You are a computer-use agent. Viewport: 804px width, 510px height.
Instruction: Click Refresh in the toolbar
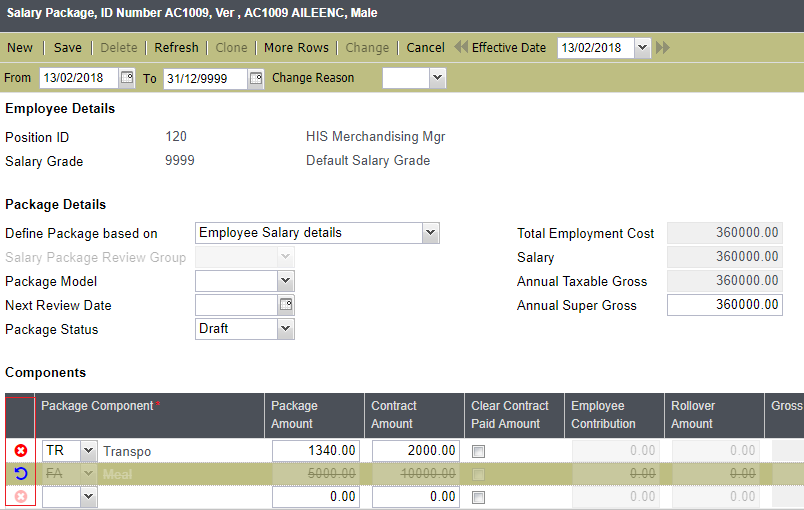(176, 47)
